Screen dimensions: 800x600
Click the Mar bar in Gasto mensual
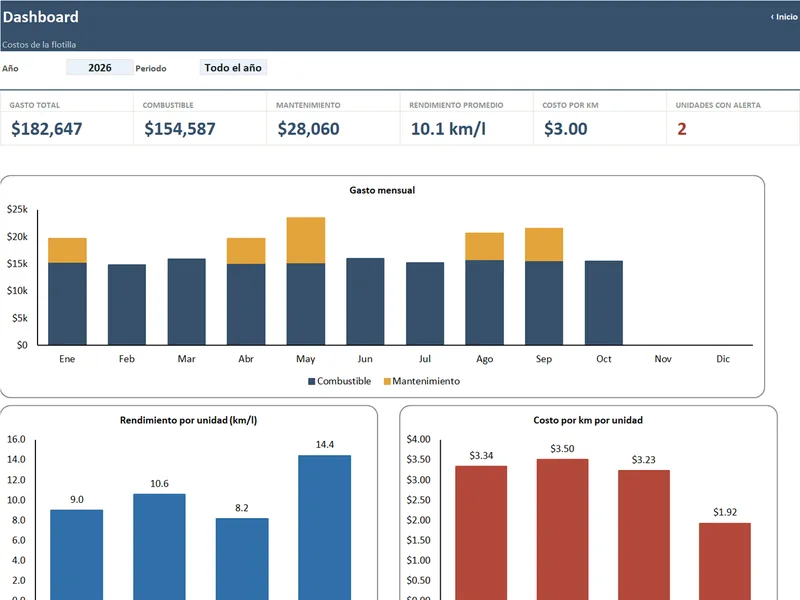pos(187,302)
